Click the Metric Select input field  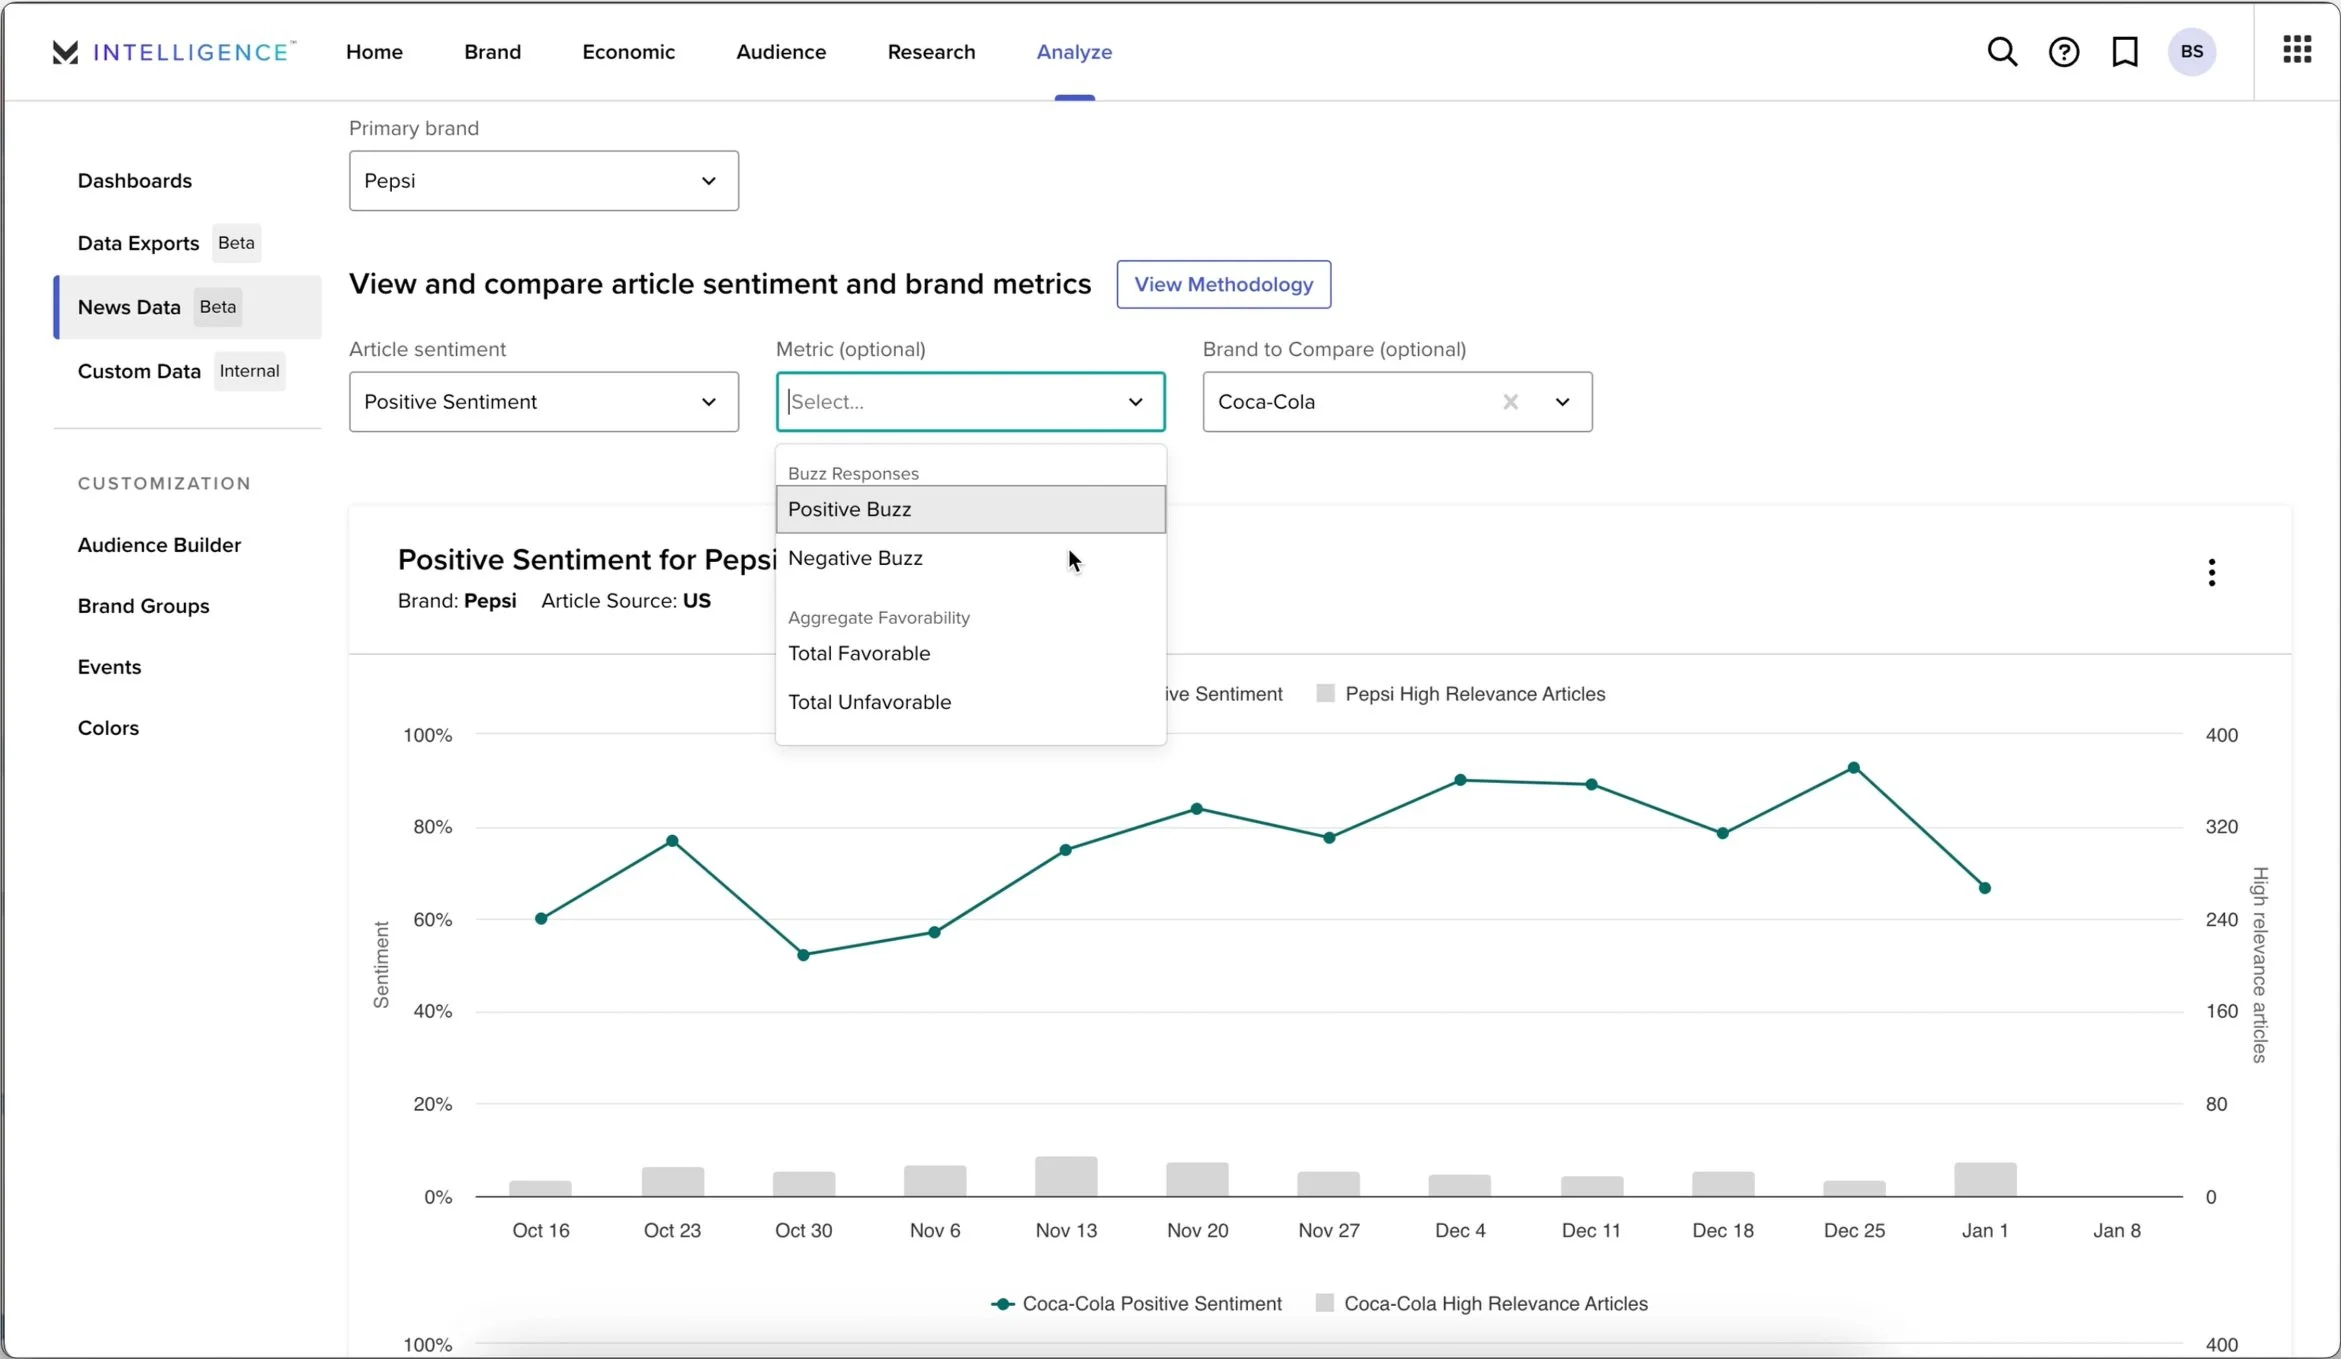pos(950,402)
